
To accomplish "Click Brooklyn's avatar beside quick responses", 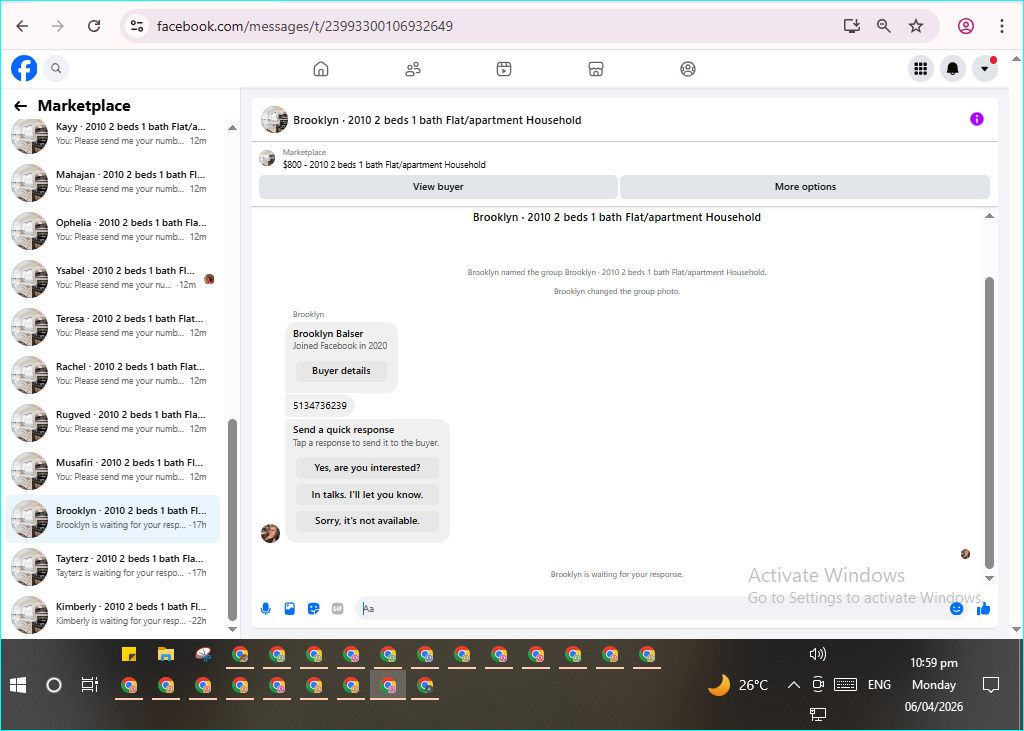I will pyautogui.click(x=270, y=533).
